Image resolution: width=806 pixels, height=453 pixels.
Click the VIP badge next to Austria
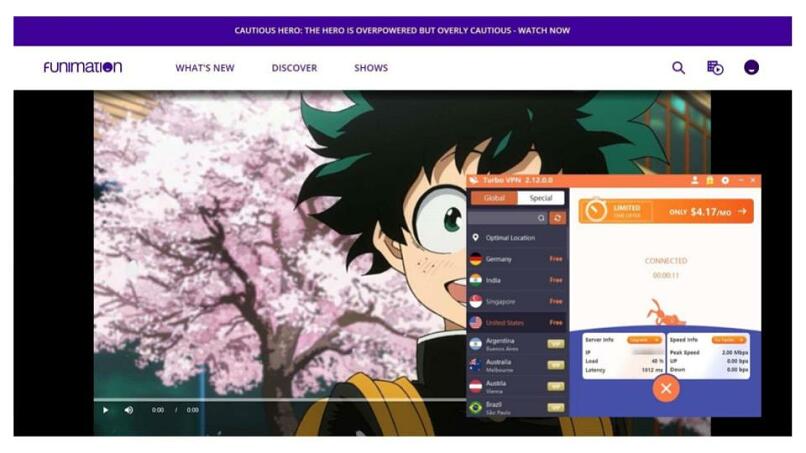(x=556, y=386)
